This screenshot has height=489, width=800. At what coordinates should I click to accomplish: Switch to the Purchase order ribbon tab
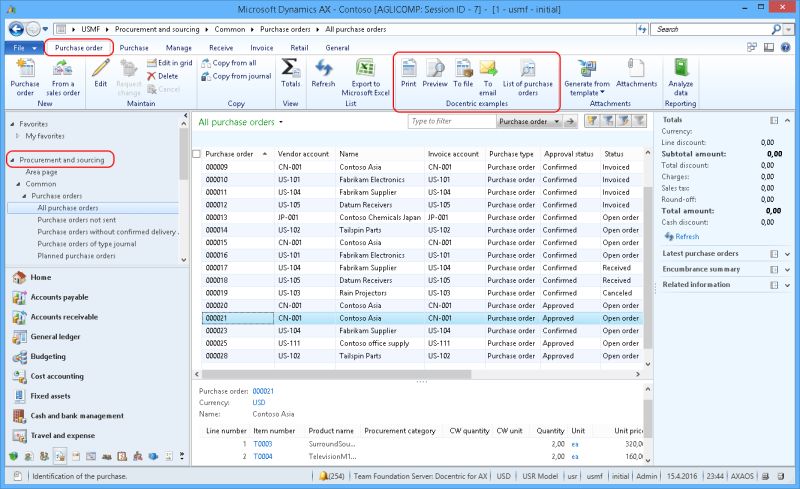click(x=79, y=47)
